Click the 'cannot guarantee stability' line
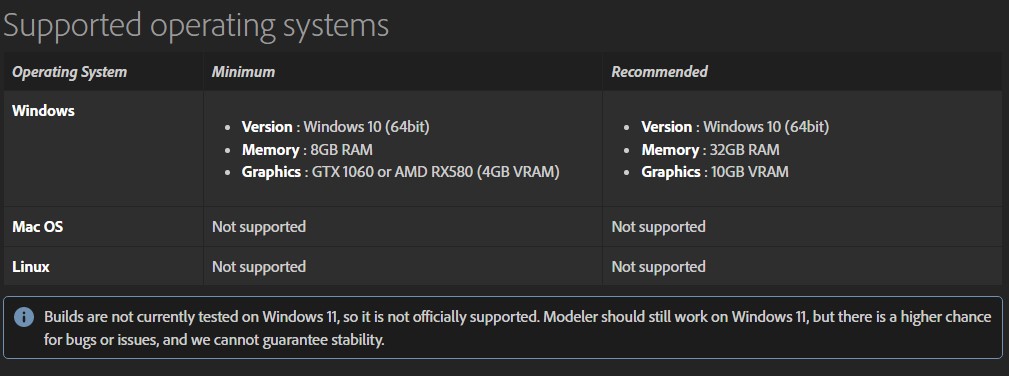The width and height of the screenshot is (1009, 376). pyautogui.click(x=214, y=339)
